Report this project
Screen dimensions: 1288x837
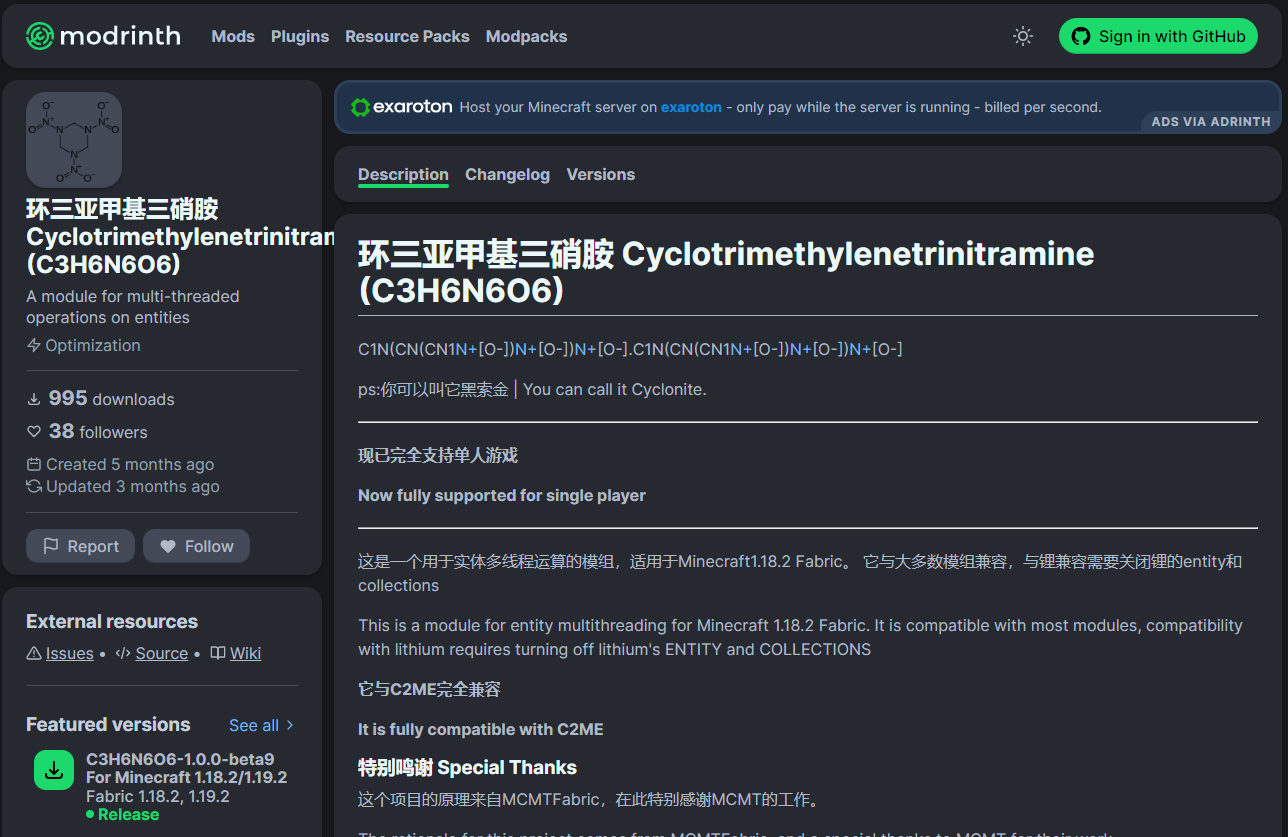coord(80,546)
